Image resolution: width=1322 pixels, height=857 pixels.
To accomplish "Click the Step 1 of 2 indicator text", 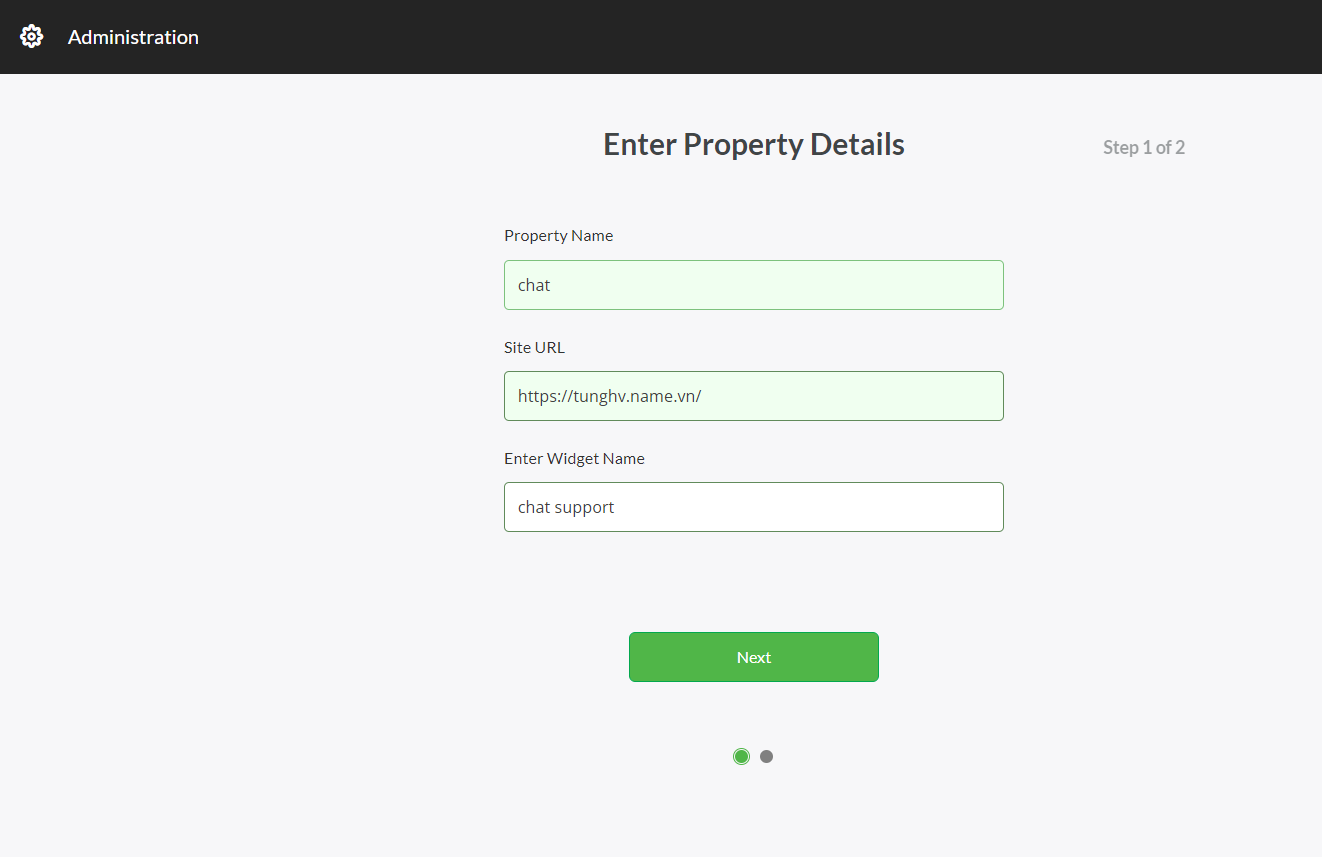I will point(1144,147).
